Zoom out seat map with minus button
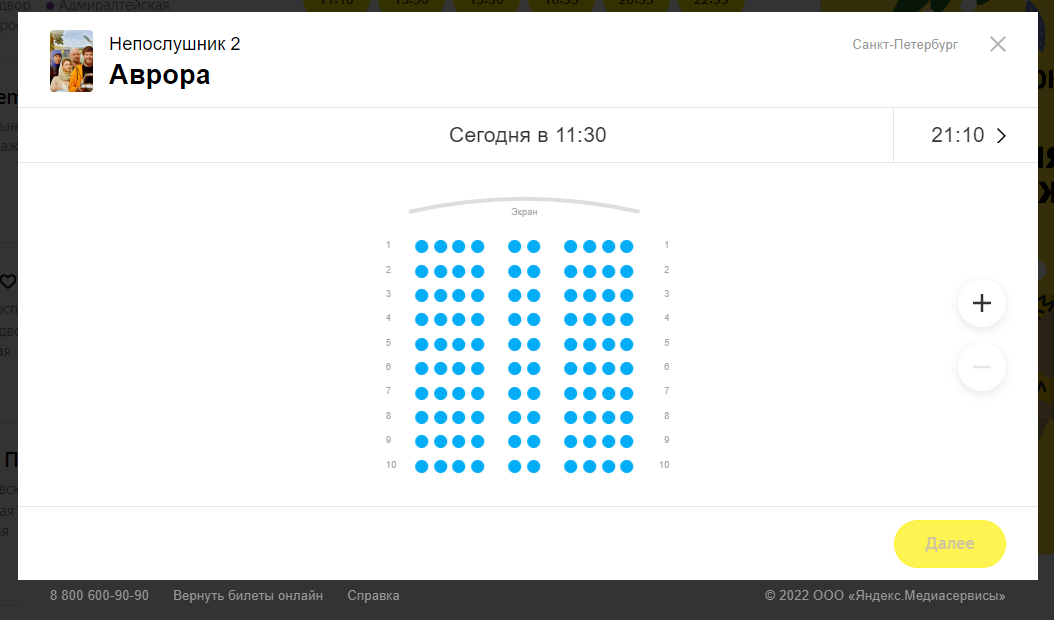The image size is (1054, 620). (x=981, y=367)
